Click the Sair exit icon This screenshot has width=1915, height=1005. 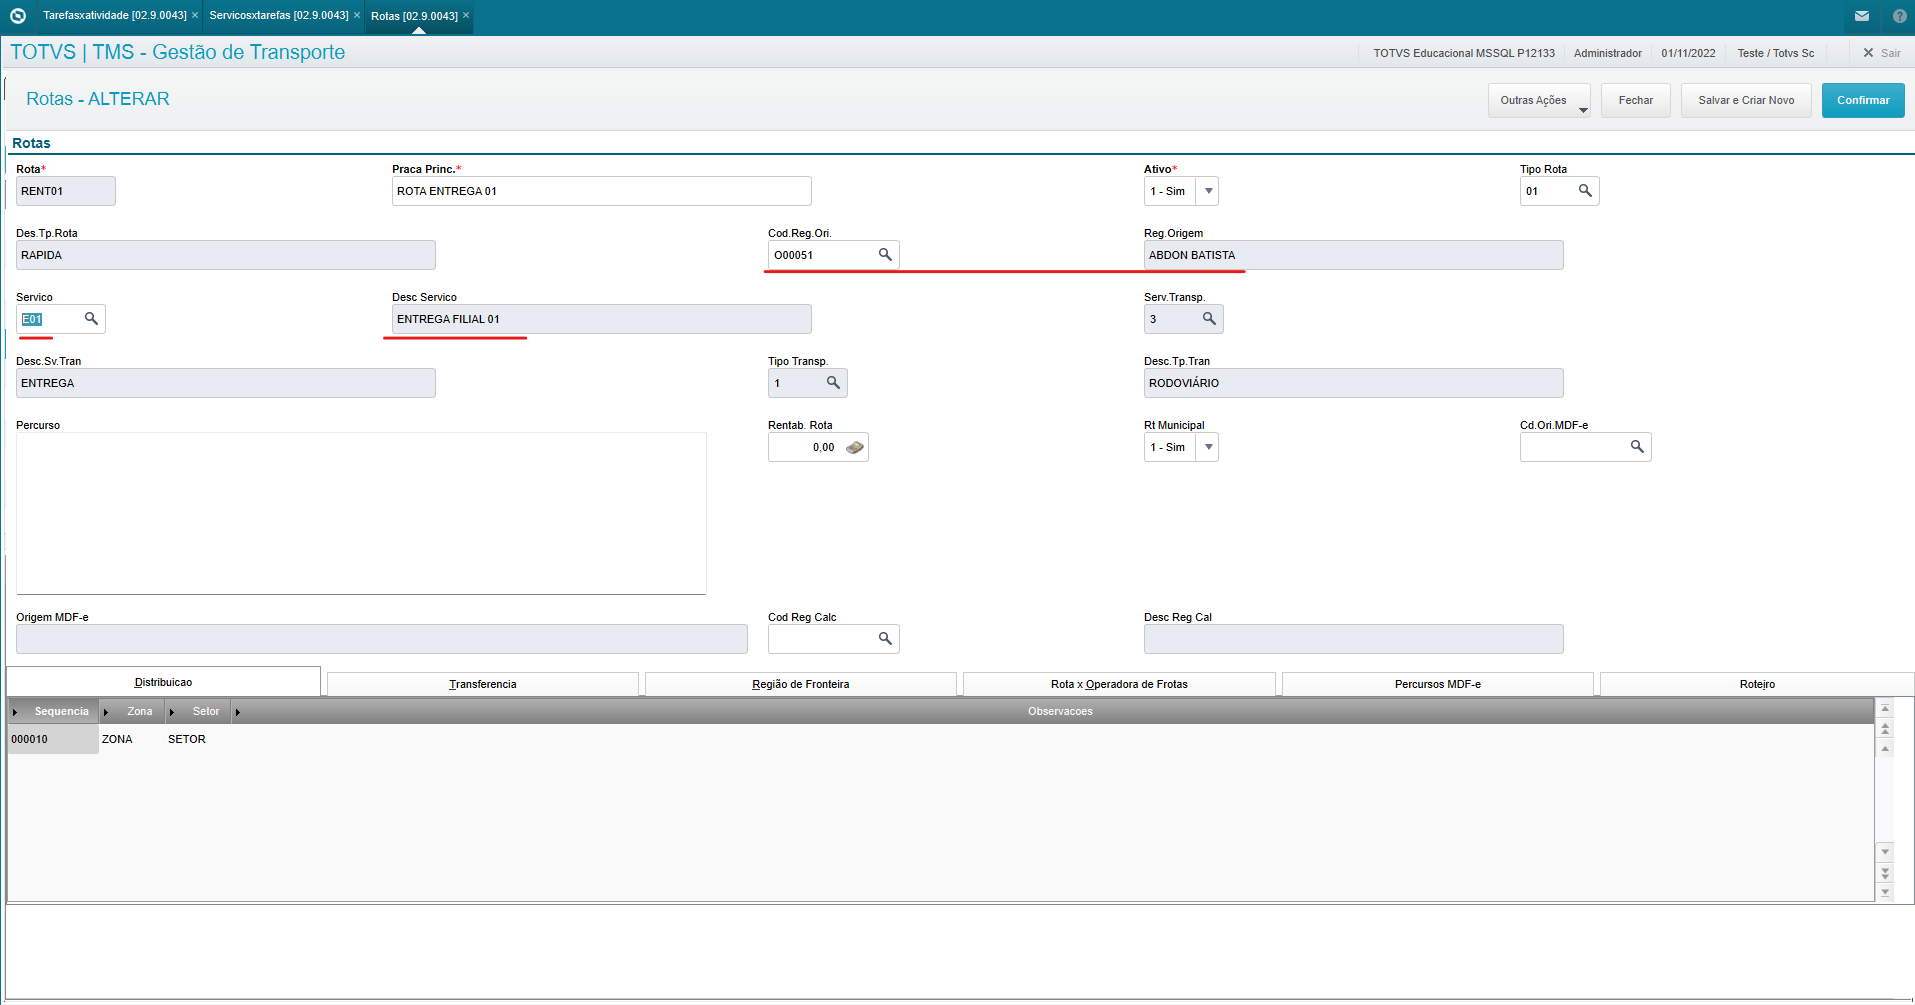coord(1868,53)
